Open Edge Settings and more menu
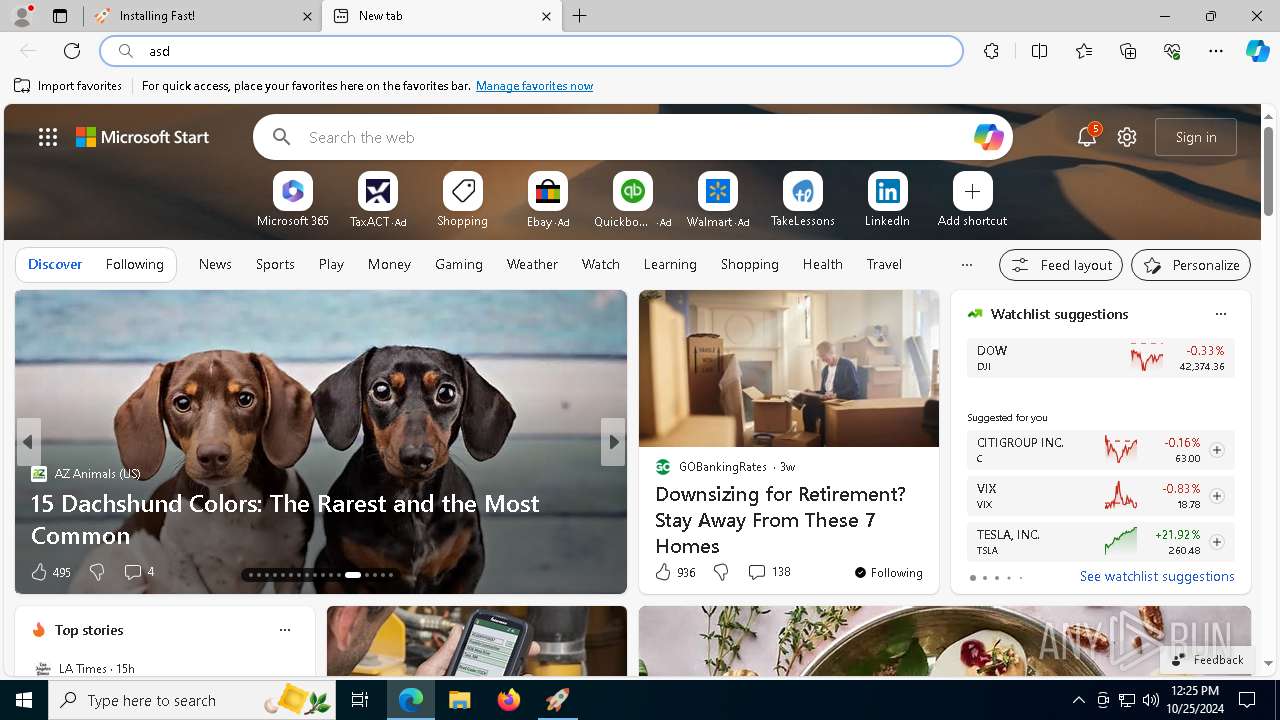 pyautogui.click(x=1216, y=51)
